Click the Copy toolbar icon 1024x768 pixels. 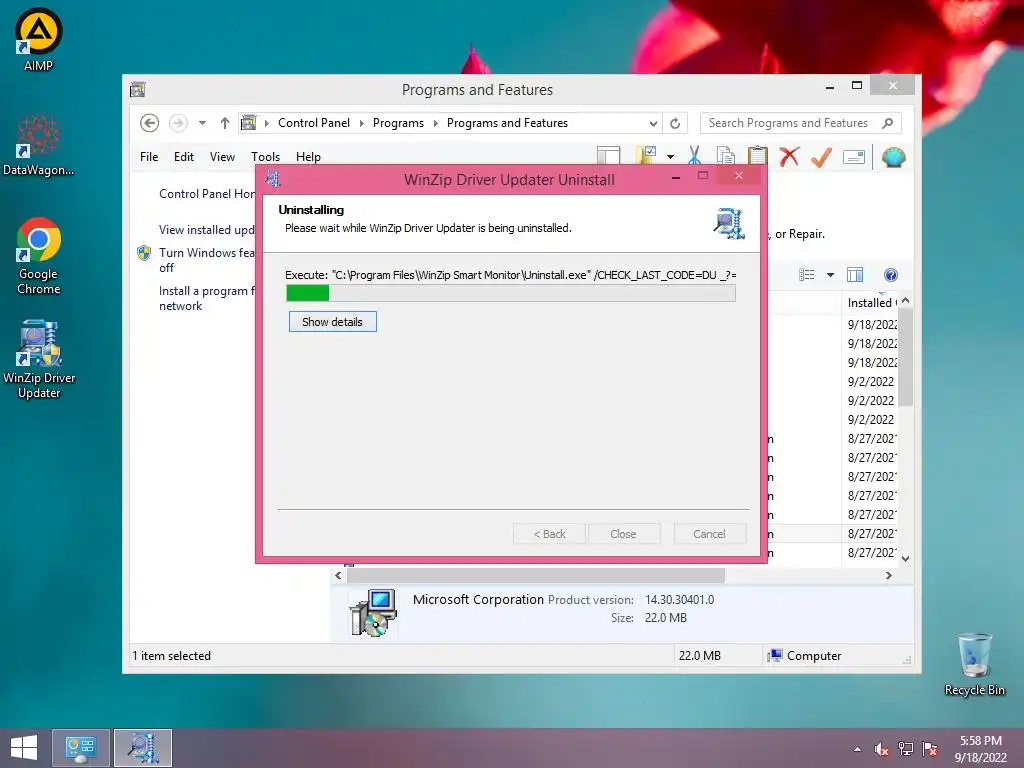coord(726,156)
